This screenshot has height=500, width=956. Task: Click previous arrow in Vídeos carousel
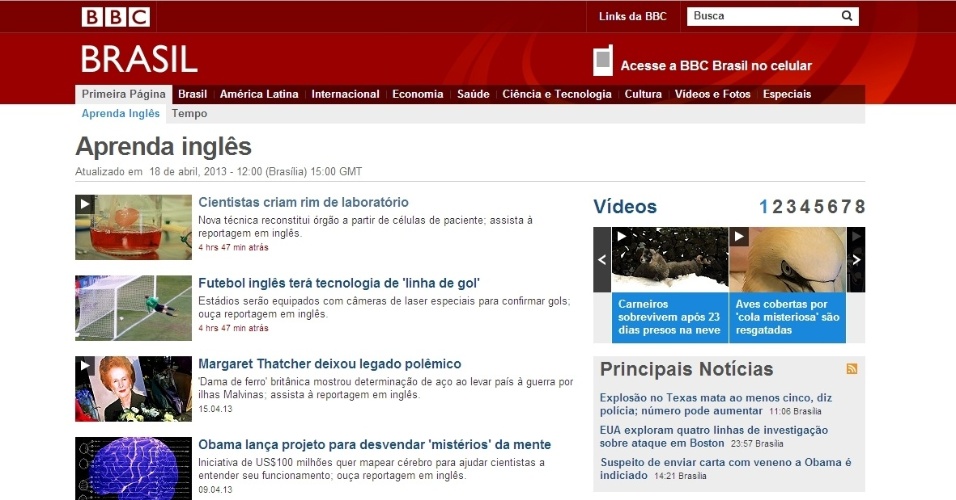point(602,260)
